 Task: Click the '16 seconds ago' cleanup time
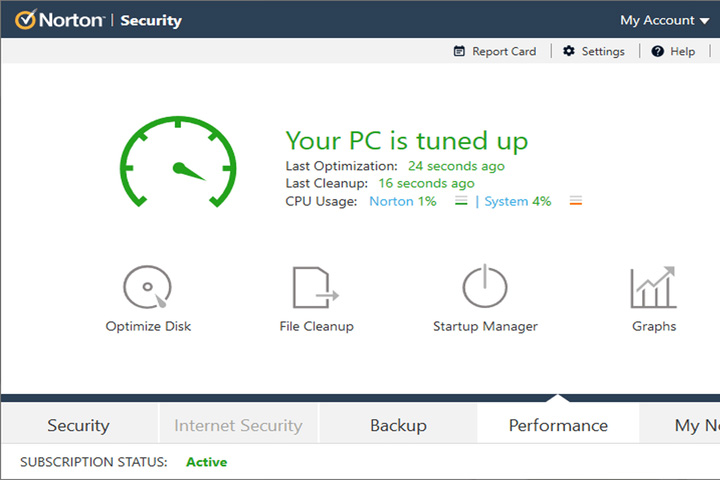(x=426, y=183)
